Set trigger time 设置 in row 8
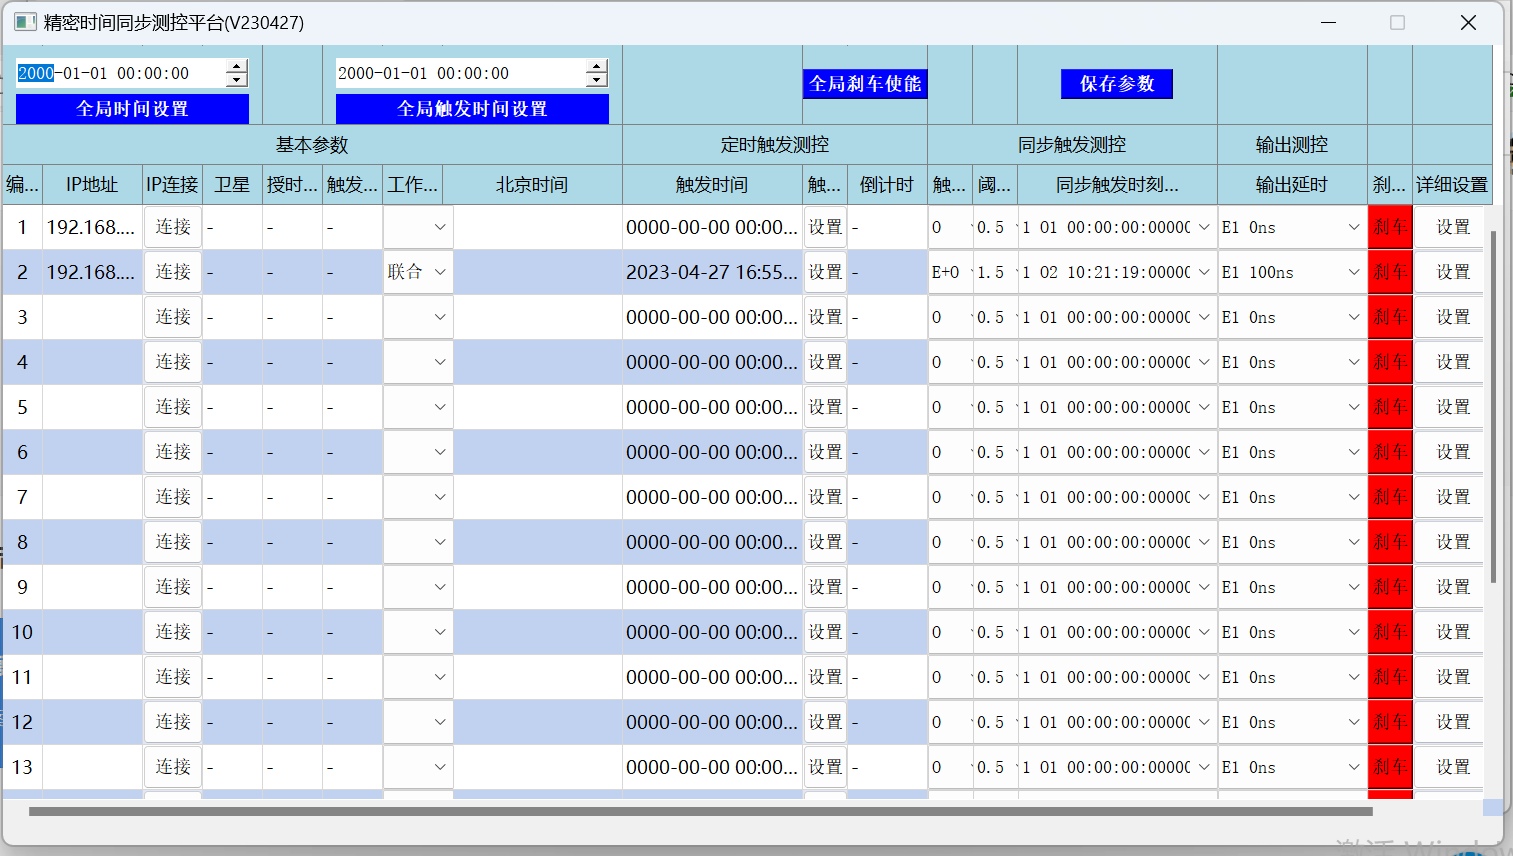Viewport: 1513px width, 856px height. coord(825,542)
